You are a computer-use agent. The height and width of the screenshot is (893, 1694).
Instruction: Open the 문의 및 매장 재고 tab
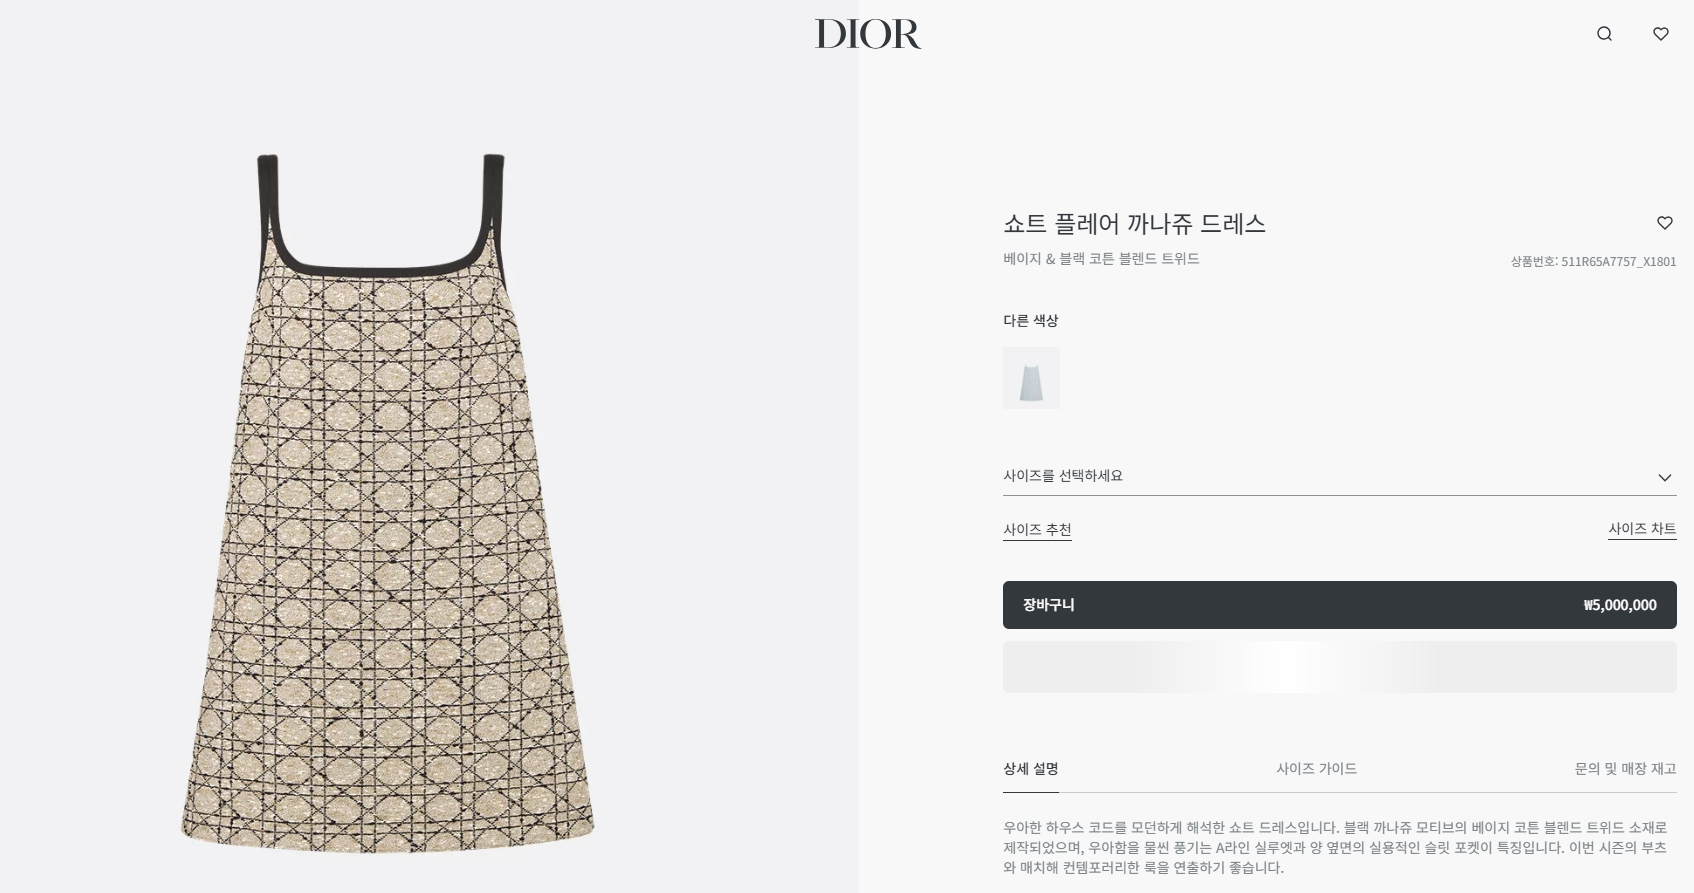[x=1625, y=768]
